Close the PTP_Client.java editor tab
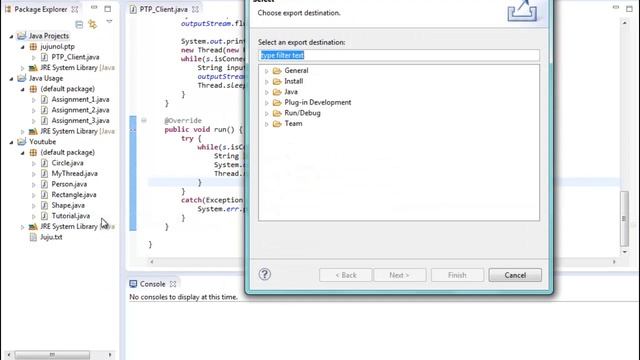Screen dimensions: 640x360 click(x=195, y=9)
